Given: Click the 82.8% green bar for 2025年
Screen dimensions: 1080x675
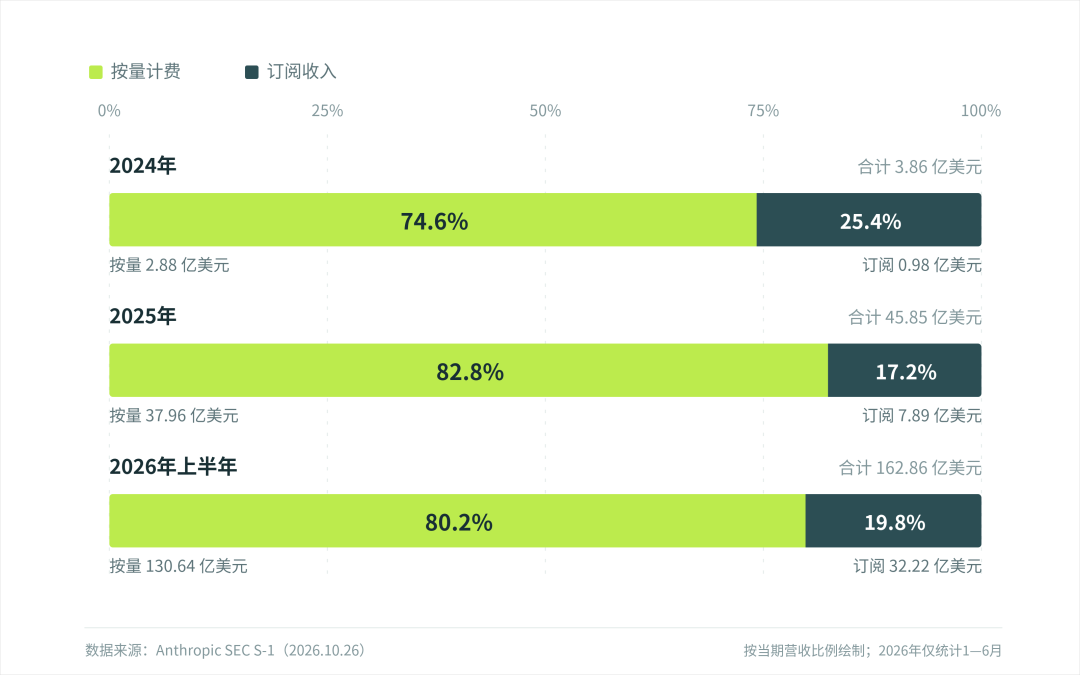Looking at the screenshot, I should (468, 371).
